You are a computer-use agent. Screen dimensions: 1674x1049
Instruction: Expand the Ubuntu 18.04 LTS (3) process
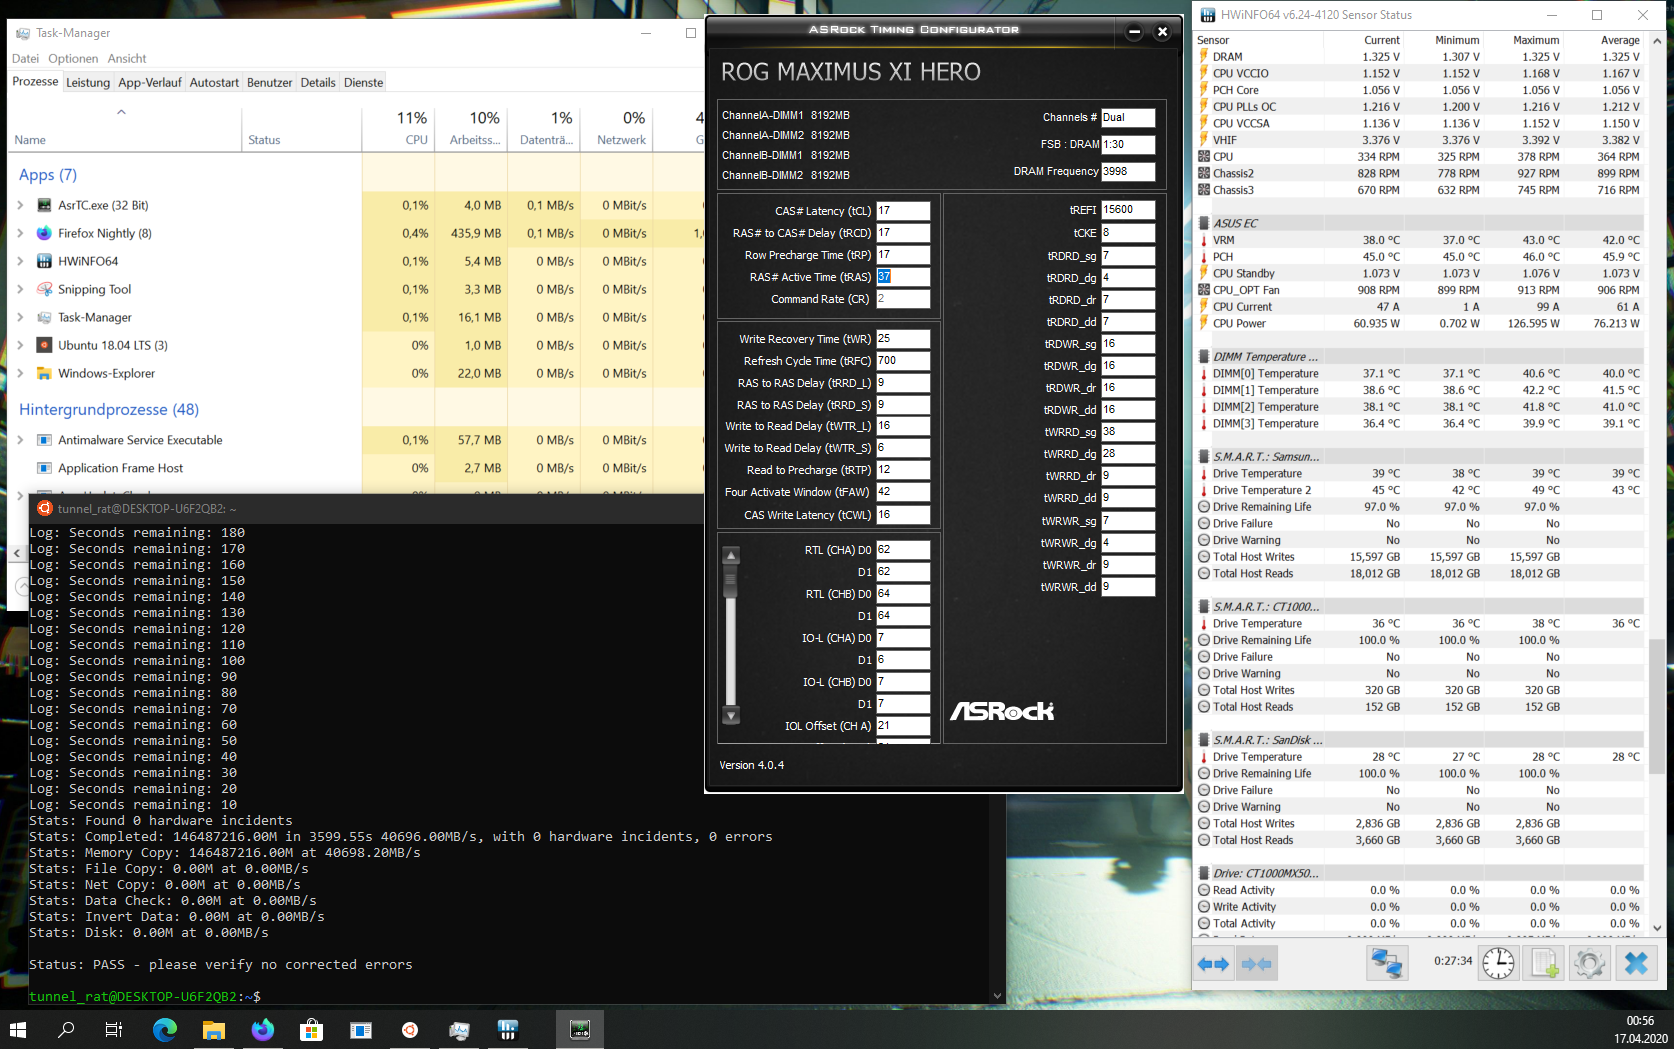pyautogui.click(x=20, y=345)
